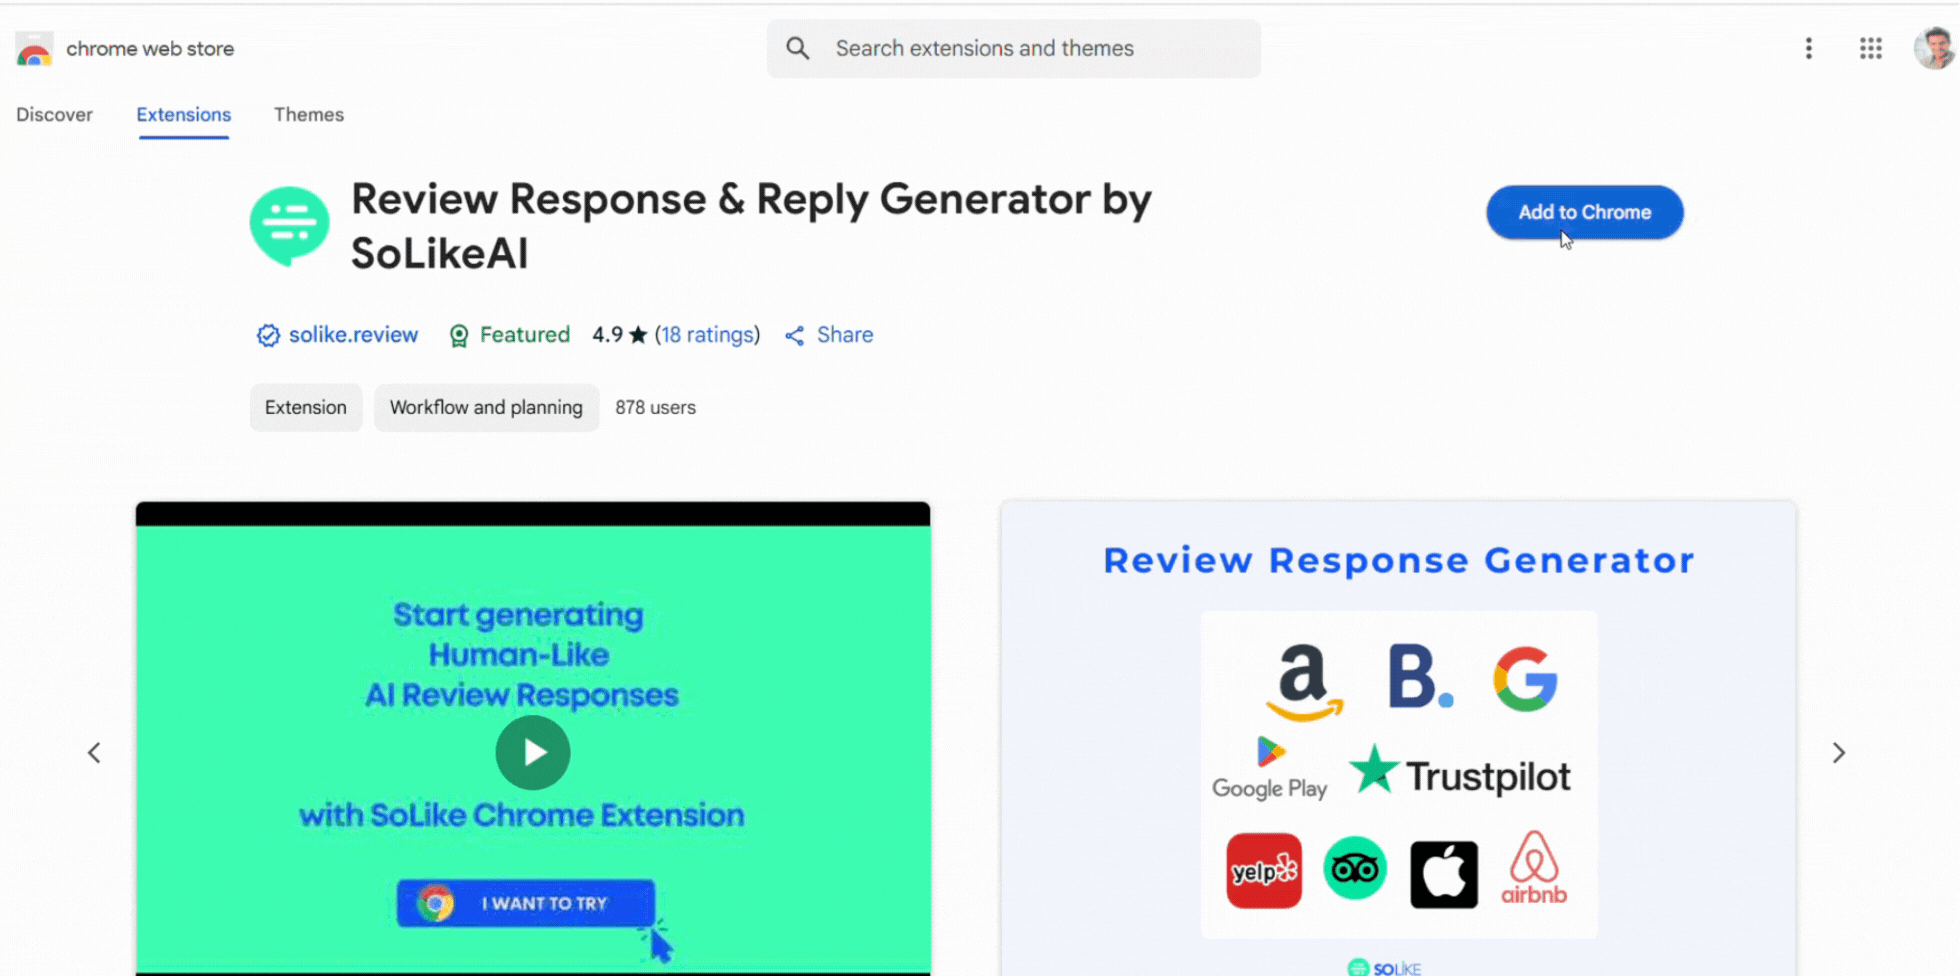Switch to the Themes tab
The width and height of the screenshot is (1960, 976).
(309, 115)
